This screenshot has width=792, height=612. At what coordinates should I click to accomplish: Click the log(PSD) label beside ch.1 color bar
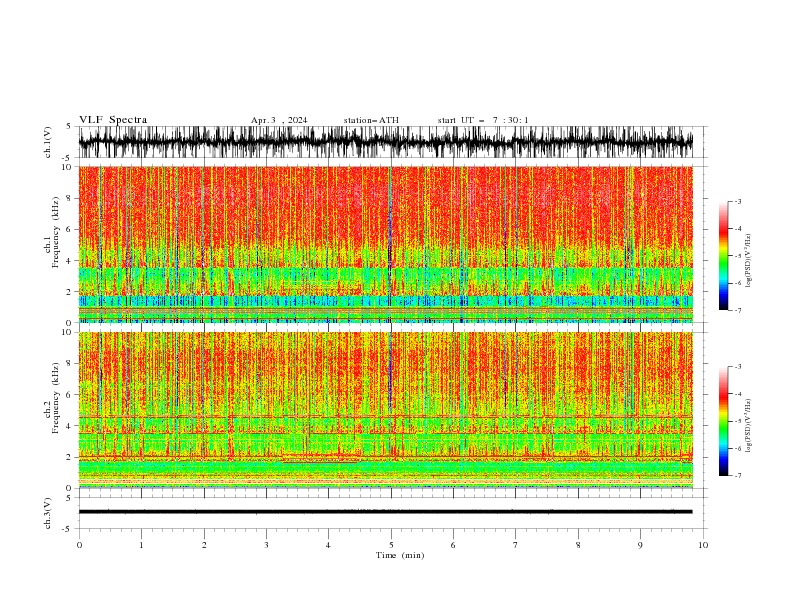pyautogui.click(x=749, y=261)
